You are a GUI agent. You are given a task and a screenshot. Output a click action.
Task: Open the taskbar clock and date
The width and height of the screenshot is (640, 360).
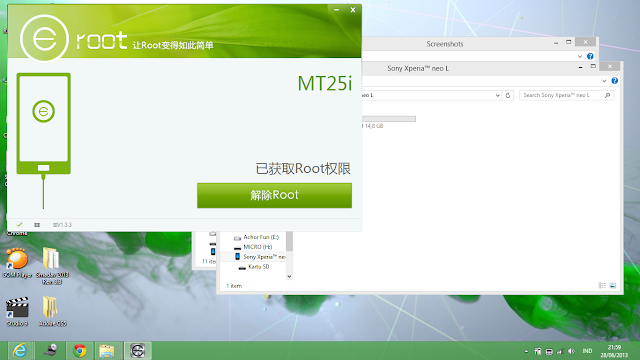pos(614,351)
